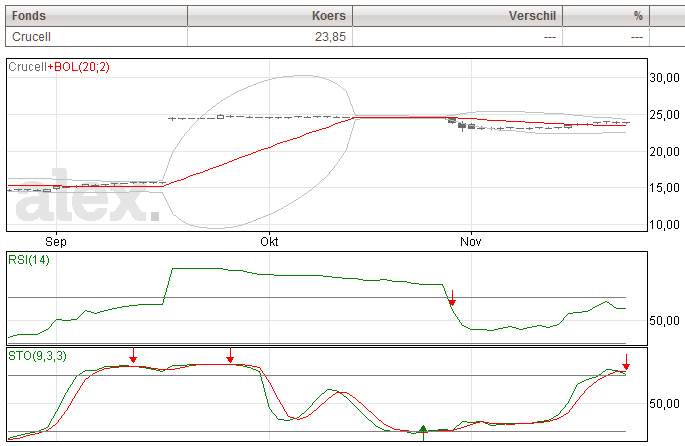The image size is (685, 446).
Task: Click the red sell arrow on RSI chart
Action: click(453, 298)
